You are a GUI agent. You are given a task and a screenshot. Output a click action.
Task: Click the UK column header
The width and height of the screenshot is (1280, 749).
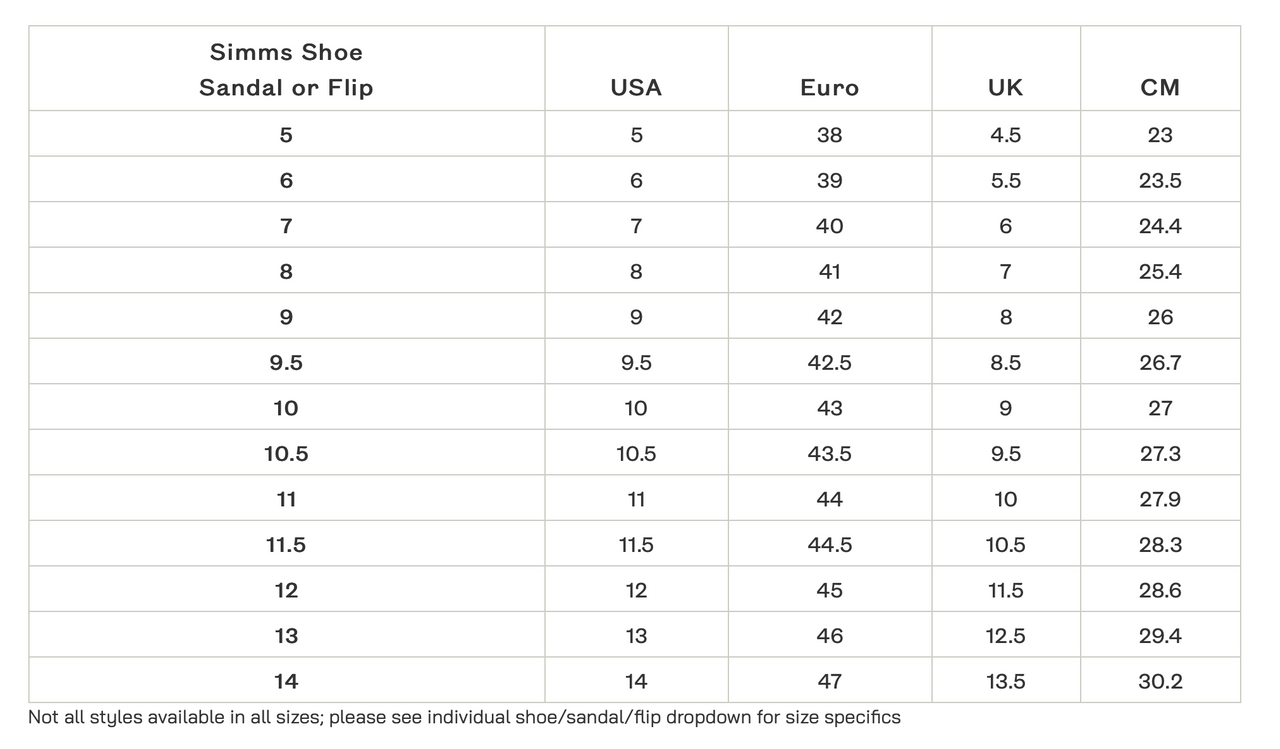coord(1005,88)
